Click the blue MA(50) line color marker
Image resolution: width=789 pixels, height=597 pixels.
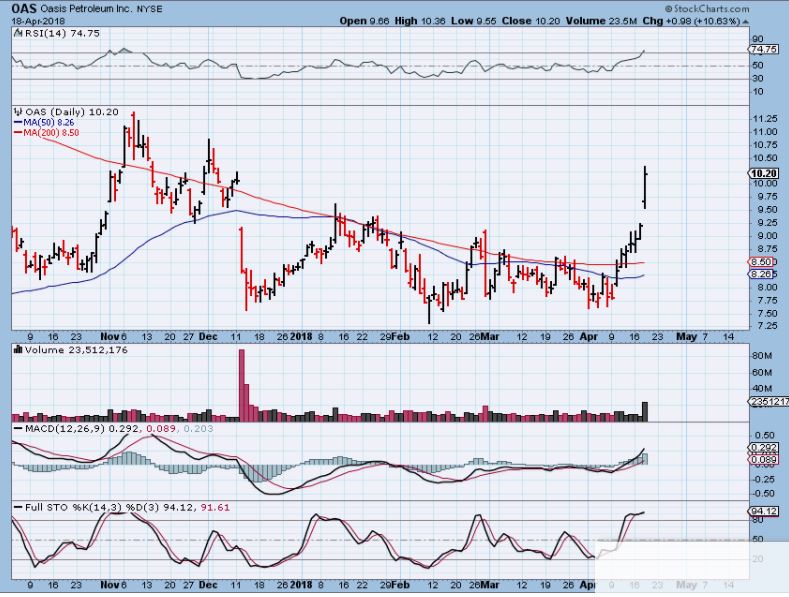pos(18,123)
